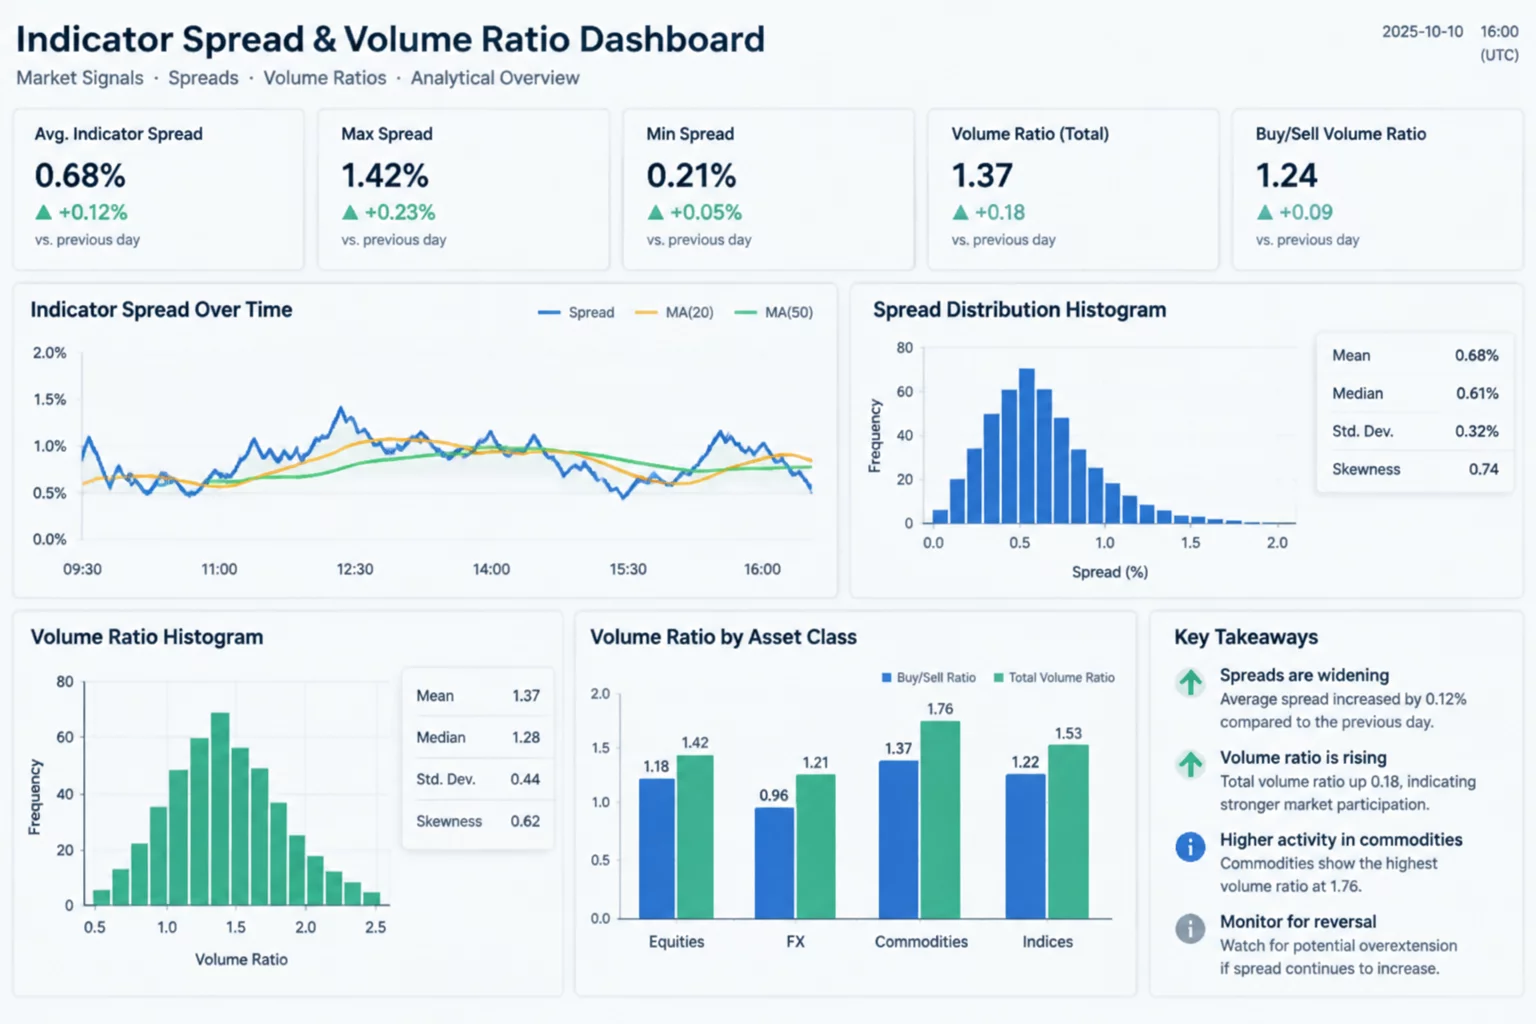Click the Indices blue bar labeled 1.22

(x=1025, y=846)
